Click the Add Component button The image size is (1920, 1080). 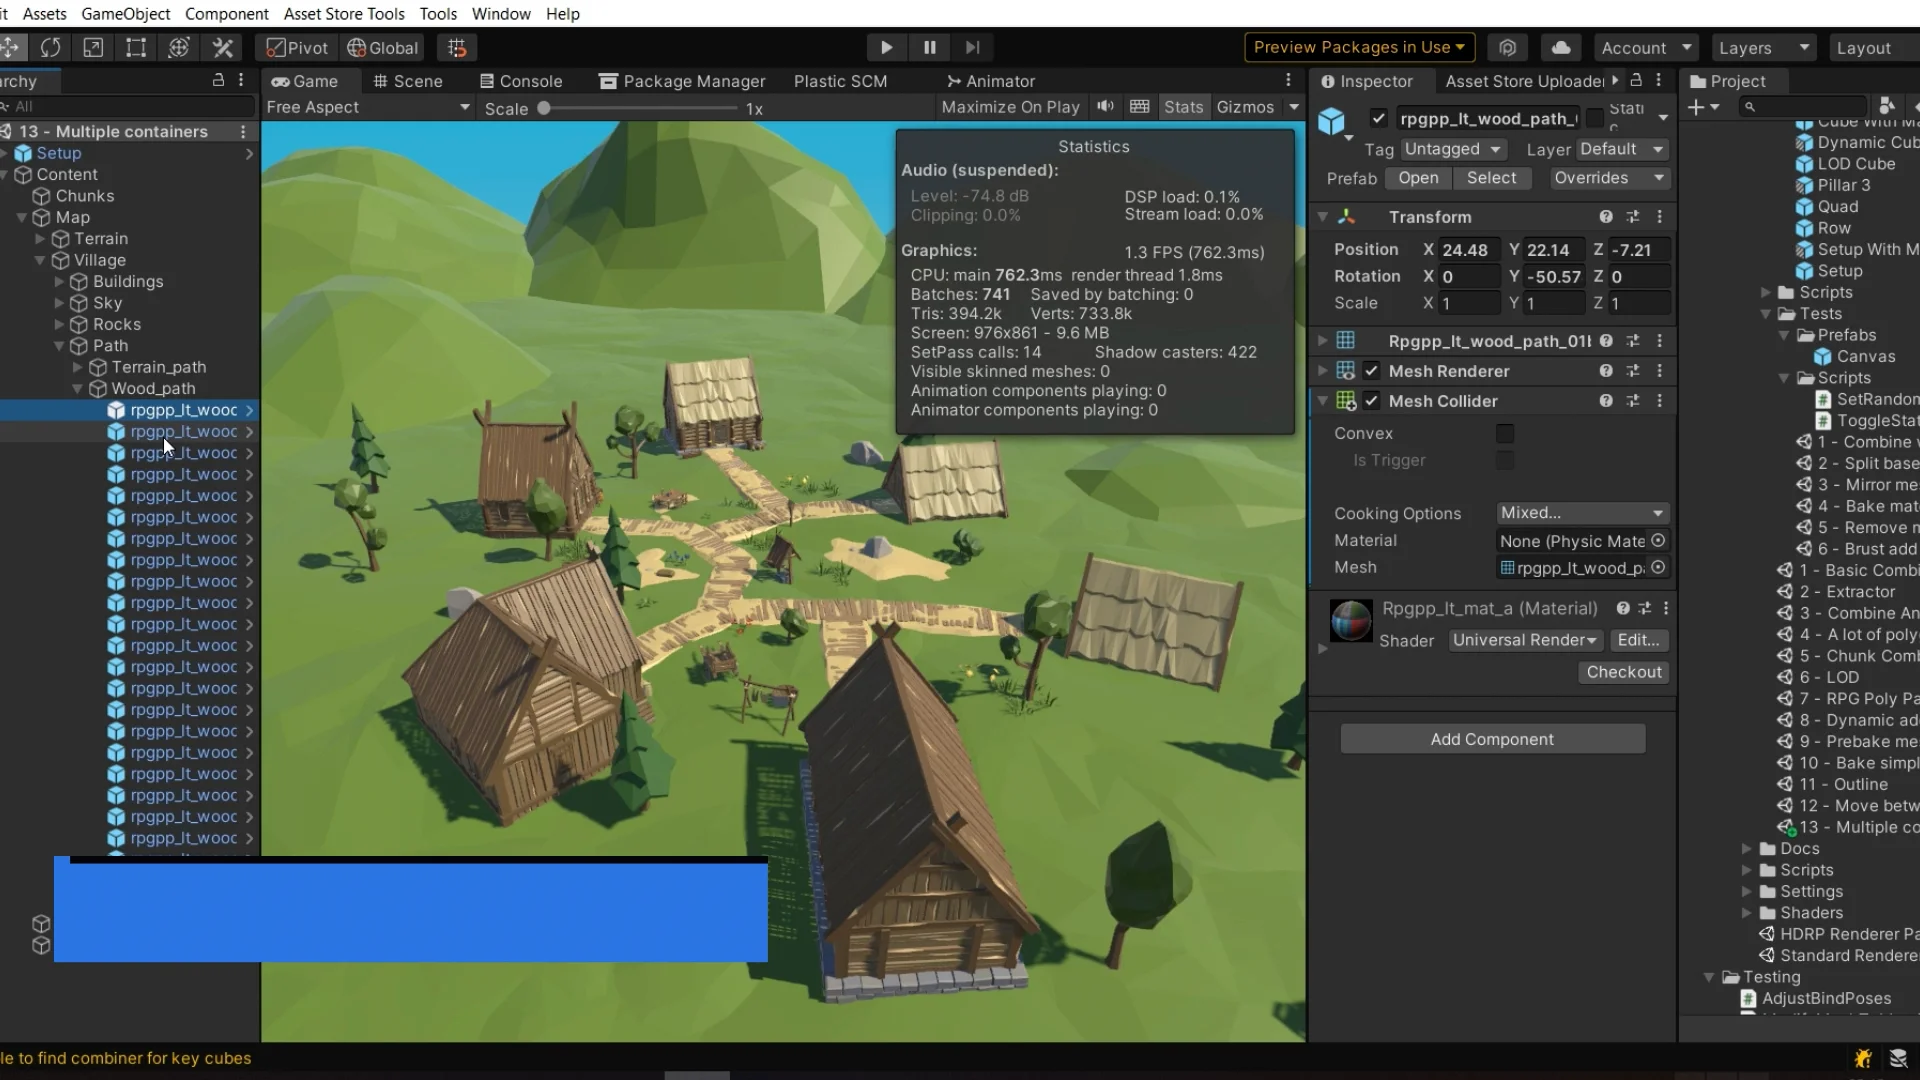point(1491,739)
